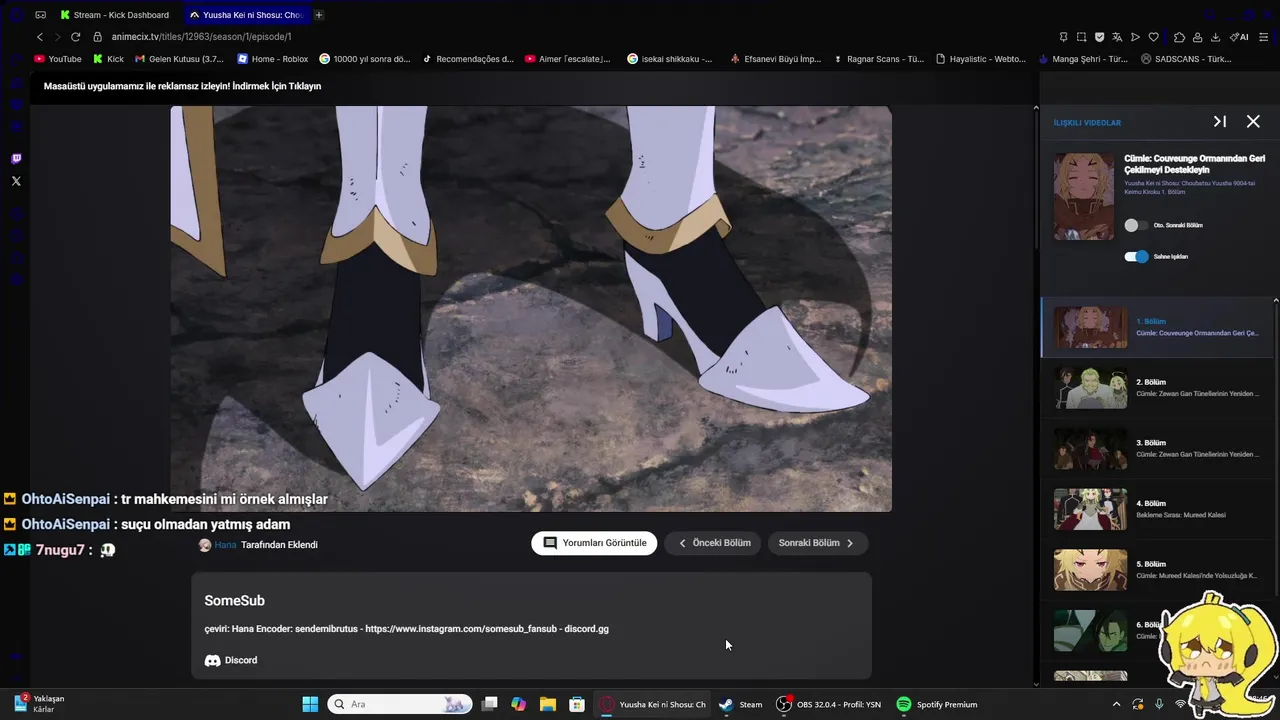
Task: Close the İlişkili Videolar panel
Action: pyautogui.click(x=1253, y=121)
